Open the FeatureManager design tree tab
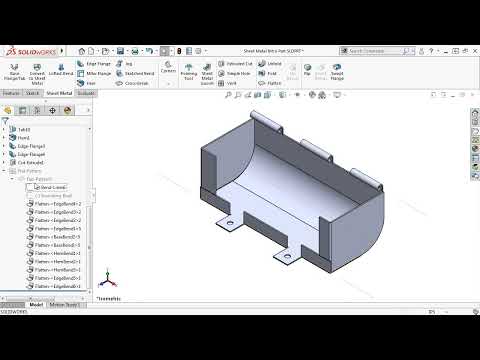This screenshot has height=360, width=480. 8,110
